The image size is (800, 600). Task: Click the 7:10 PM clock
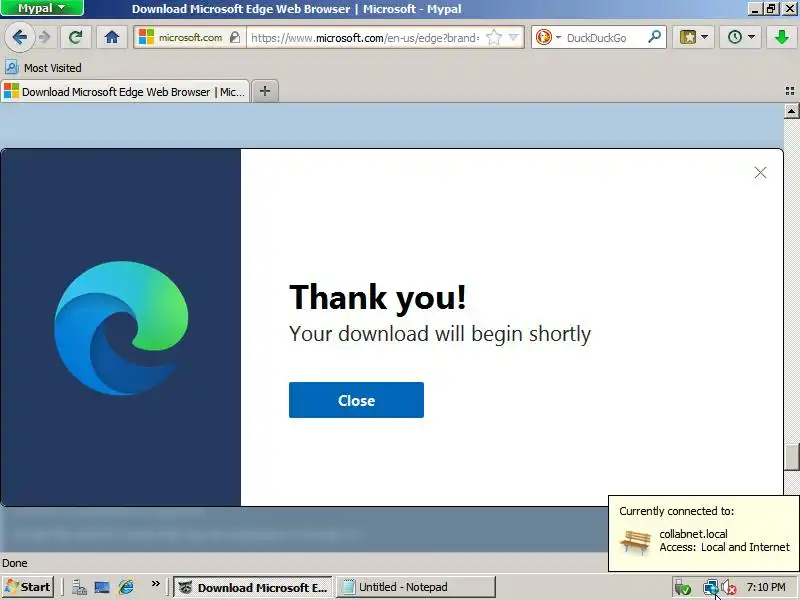coord(766,587)
